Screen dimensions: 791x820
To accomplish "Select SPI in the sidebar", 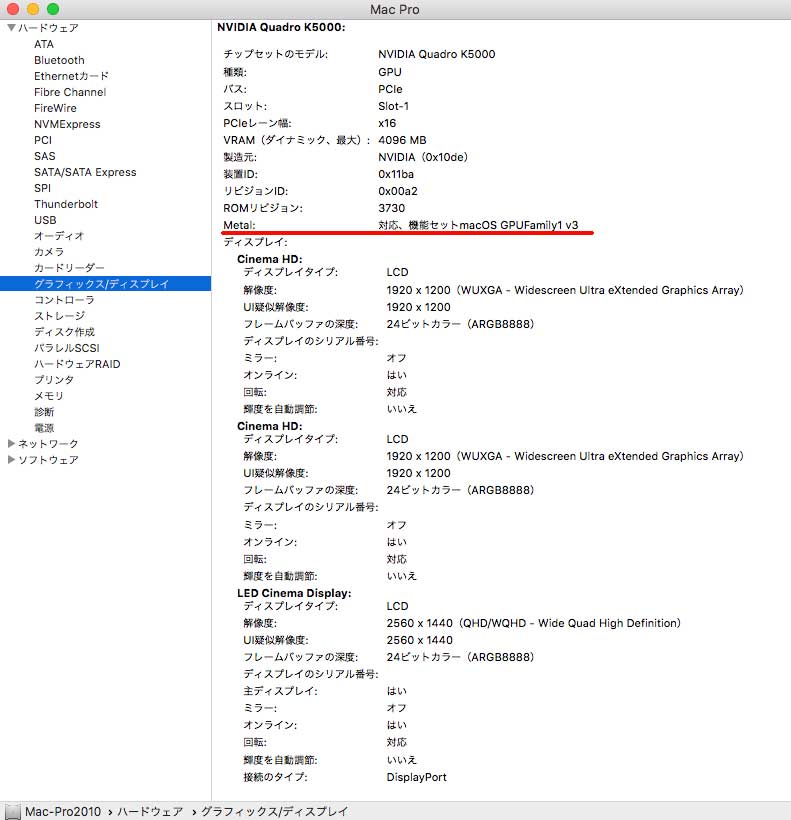I will click(42, 188).
